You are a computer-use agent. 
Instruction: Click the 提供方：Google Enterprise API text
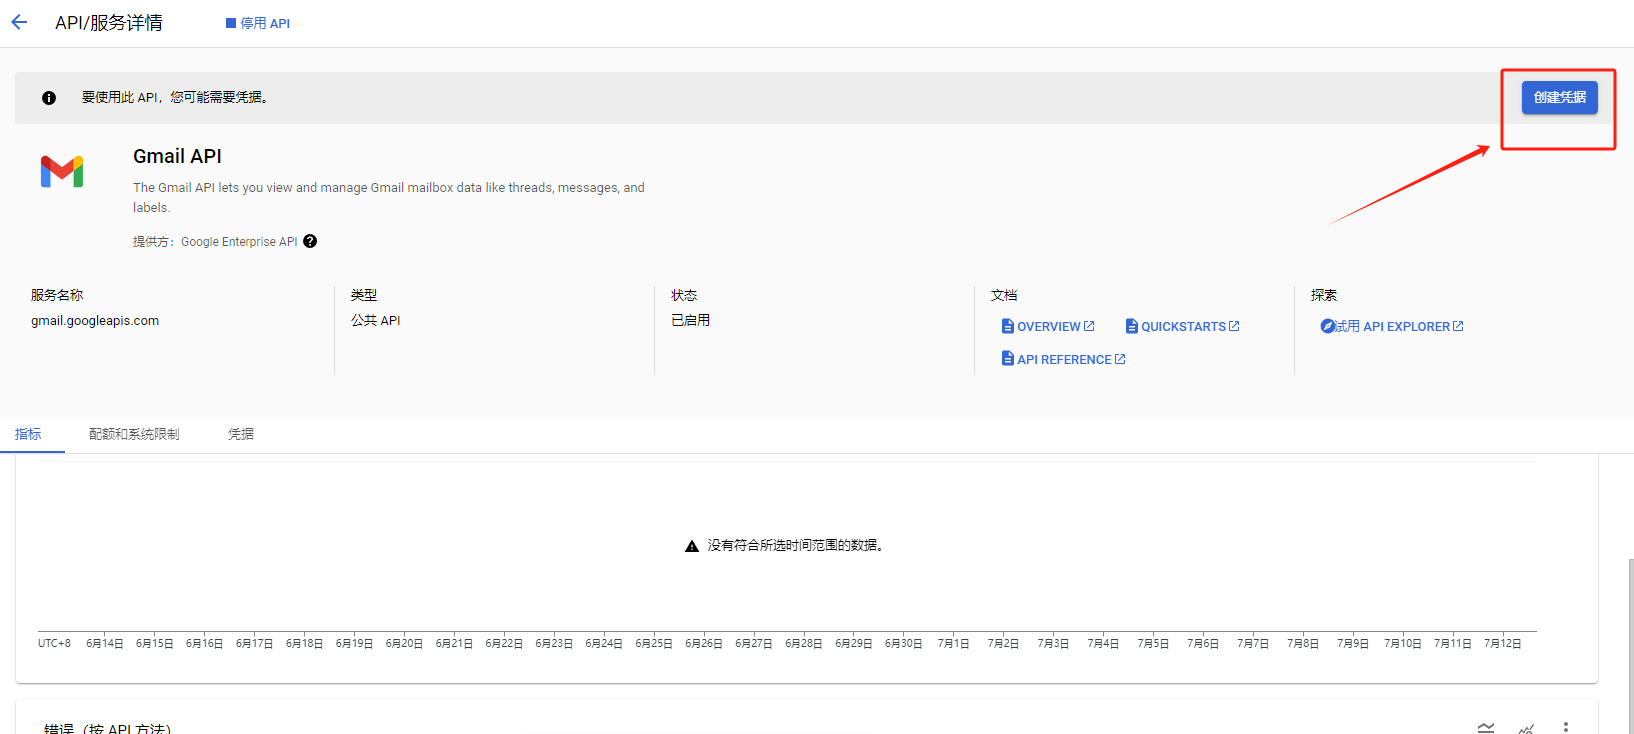[x=215, y=242]
